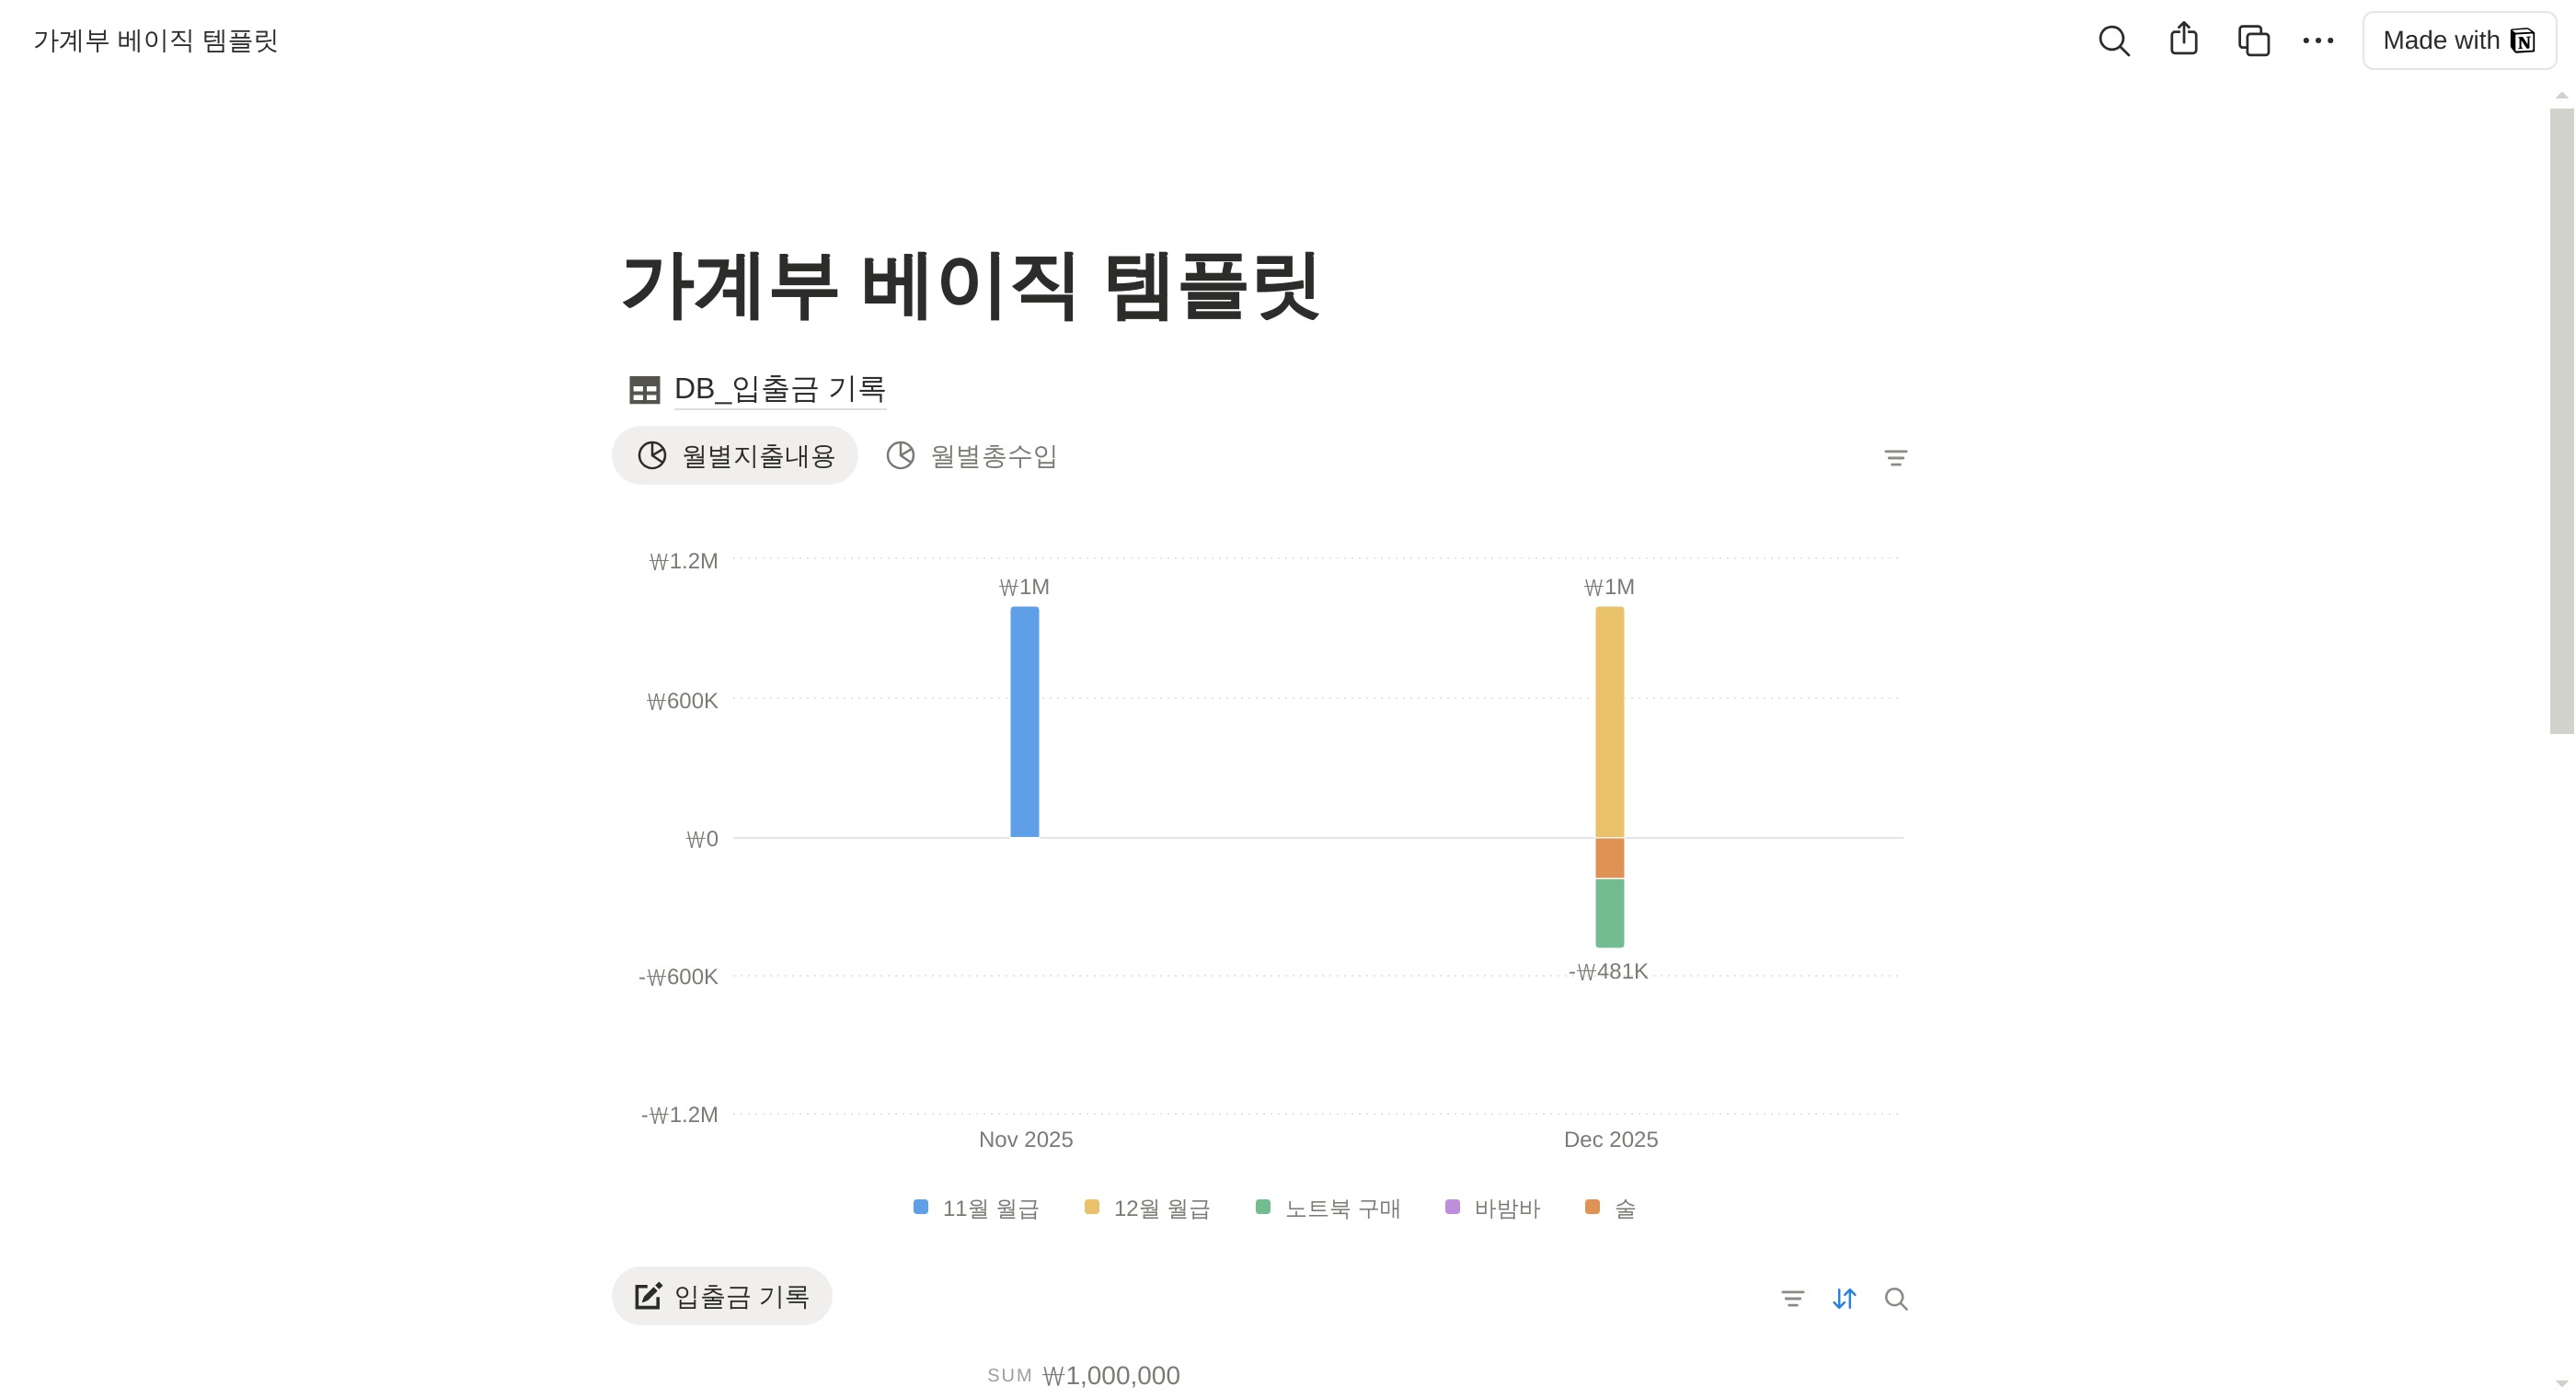Select the duplicate page icon
Viewport: 2576px width, 1398px height.
pyautogui.click(x=2252, y=40)
